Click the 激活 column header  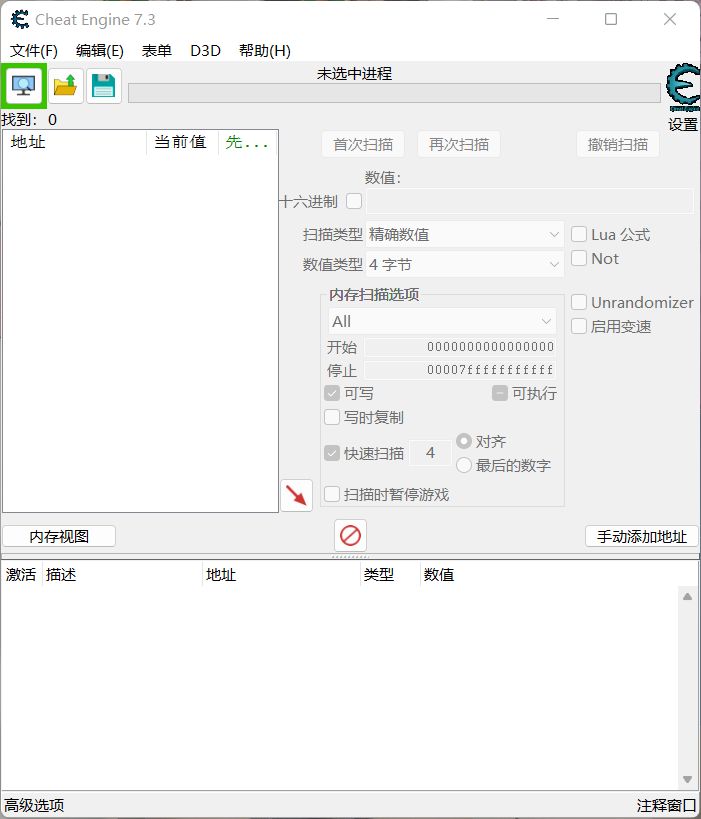click(21, 575)
